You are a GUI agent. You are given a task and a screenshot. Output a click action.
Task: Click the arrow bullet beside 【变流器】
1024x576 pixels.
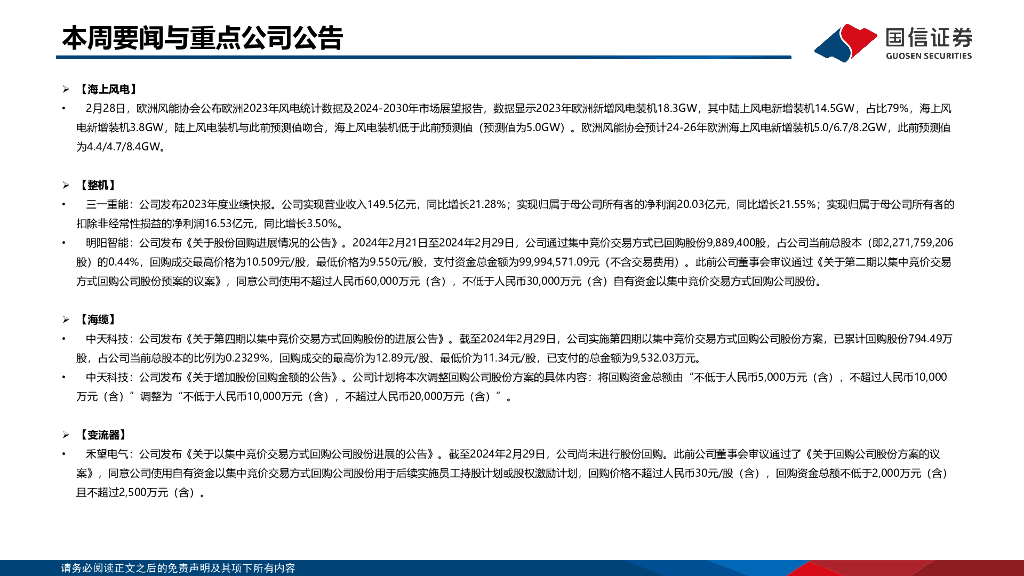[x=65, y=435]
